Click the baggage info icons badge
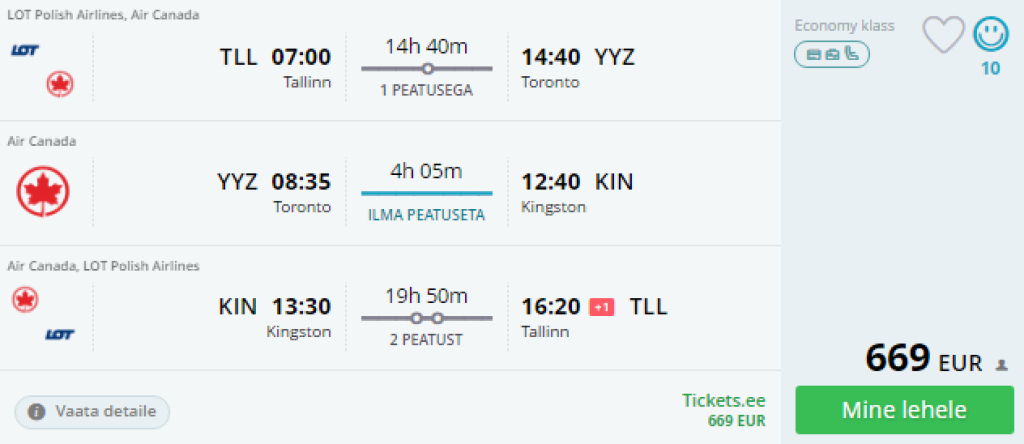 (832, 54)
